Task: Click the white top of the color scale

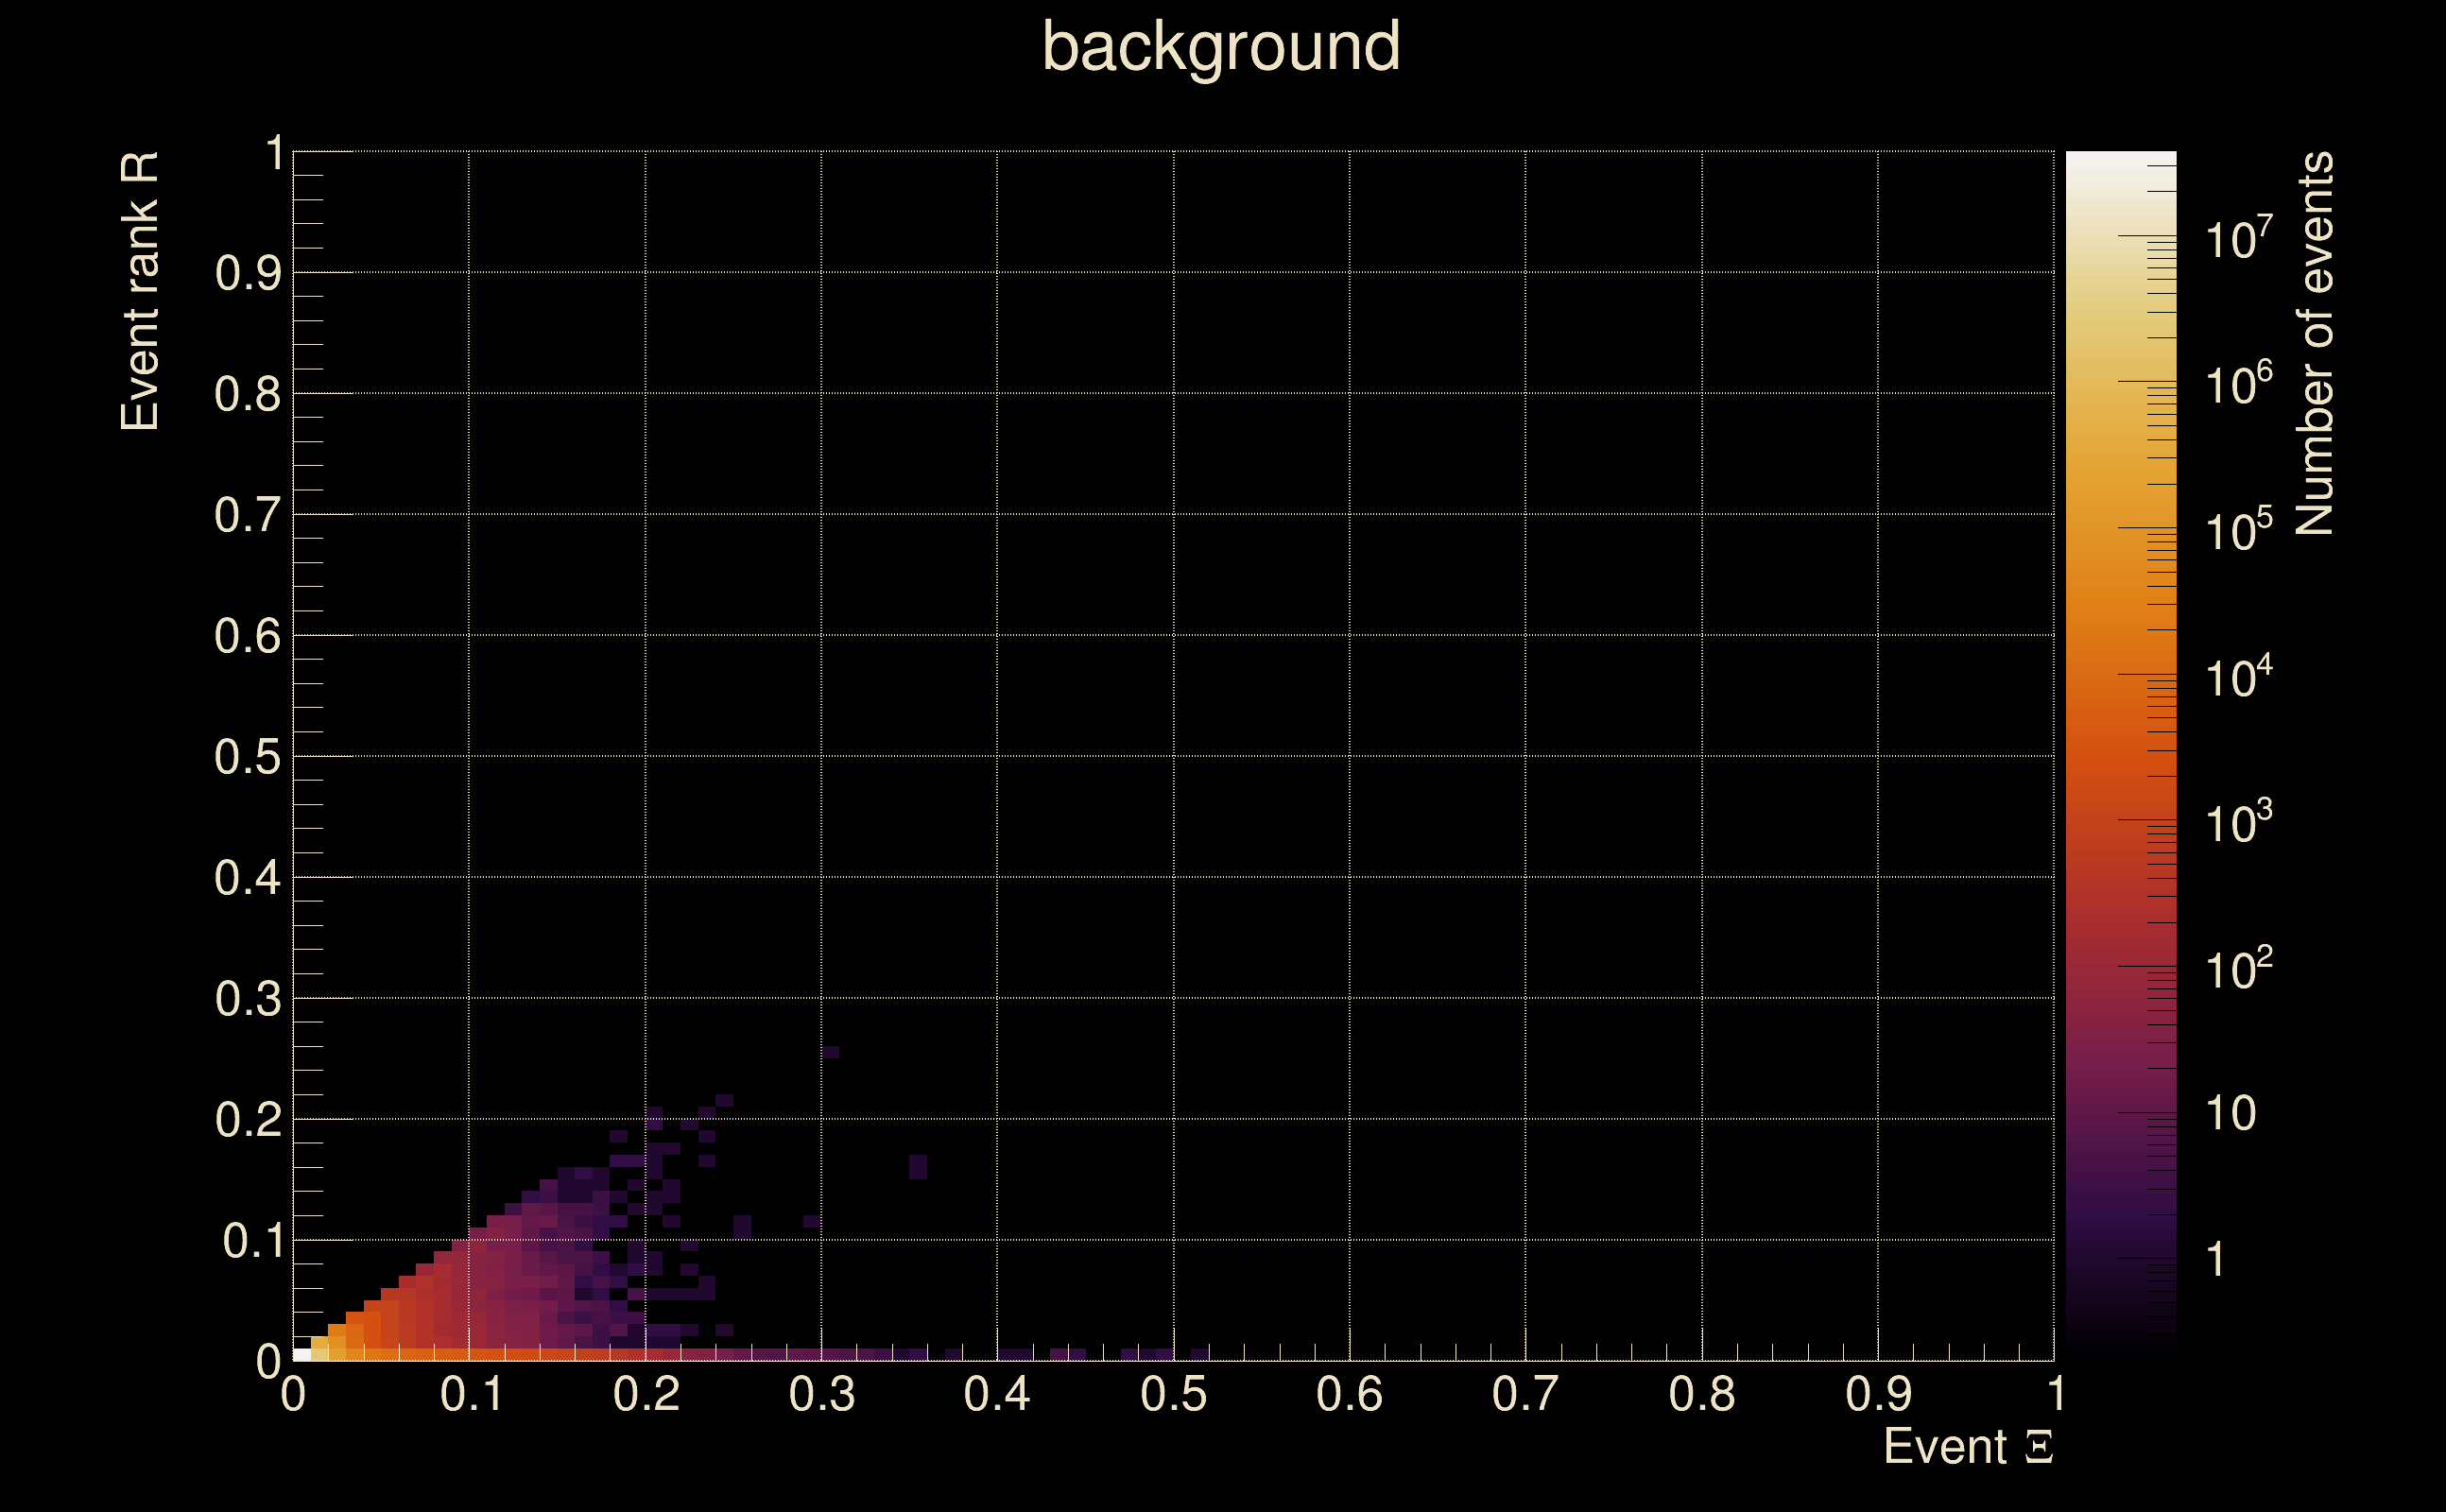Action: click(x=2120, y=163)
